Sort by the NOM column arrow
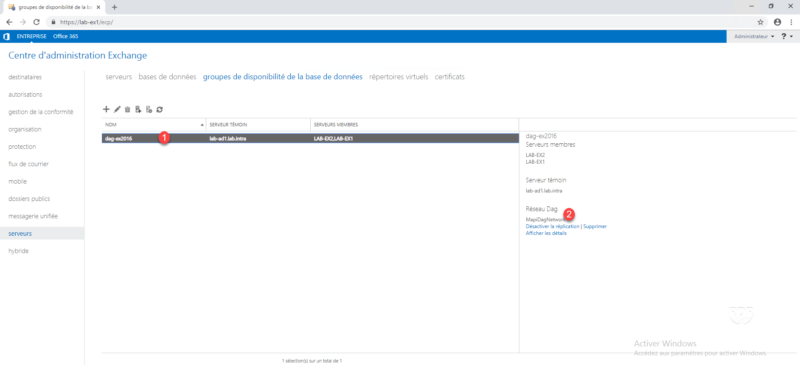 tap(203, 125)
